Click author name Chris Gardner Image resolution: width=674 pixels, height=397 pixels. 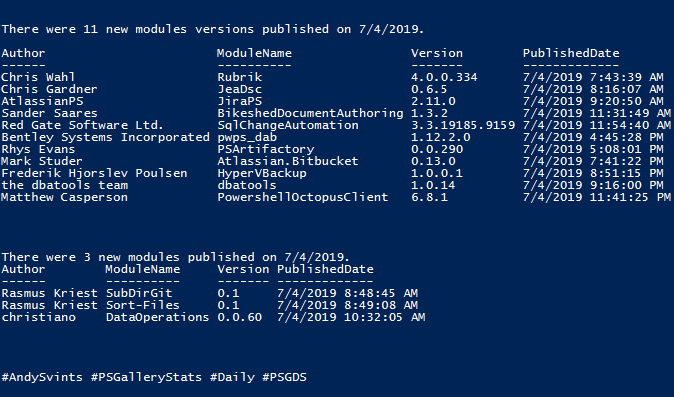pos(49,89)
